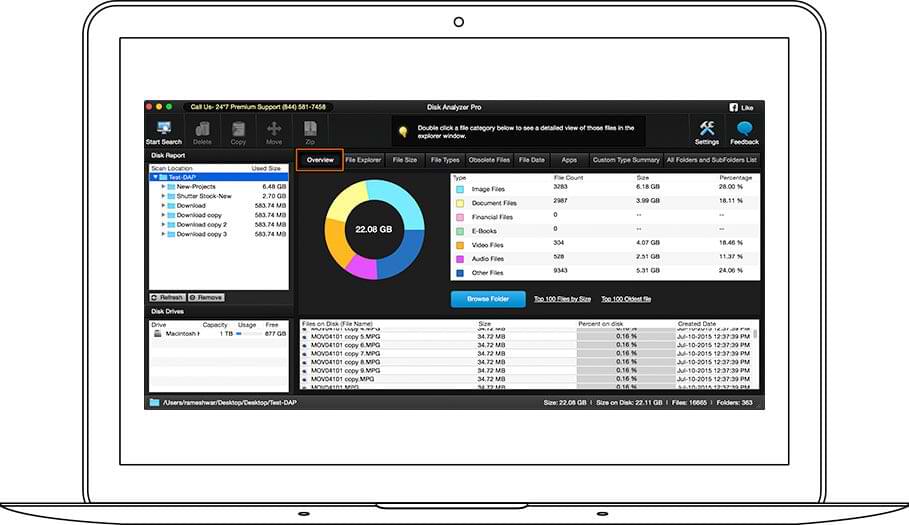Open the Top 100 Oldest file link
Viewport: 909px width, 525px height.
(x=626, y=299)
